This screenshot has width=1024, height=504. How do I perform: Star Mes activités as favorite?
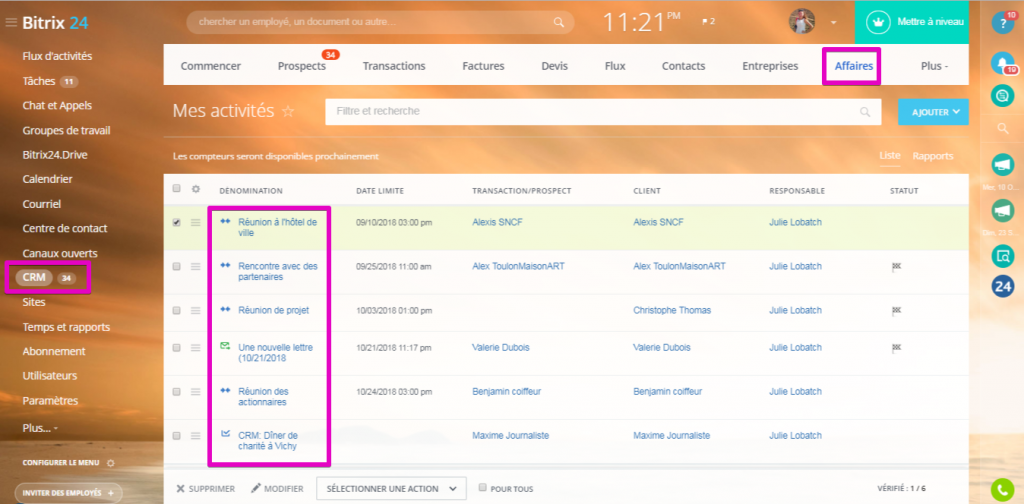pos(288,112)
